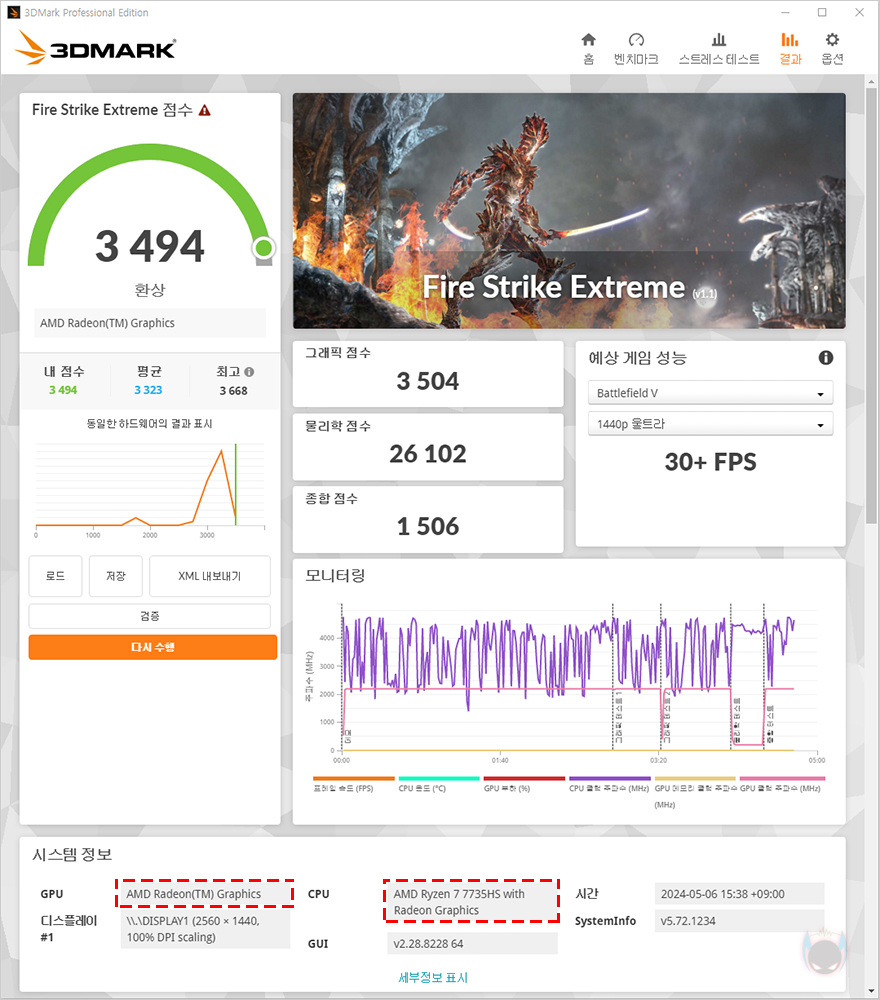The width and height of the screenshot is (880, 1000).
Task: Click the GPU load red legend swatch
Action: click(524, 779)
